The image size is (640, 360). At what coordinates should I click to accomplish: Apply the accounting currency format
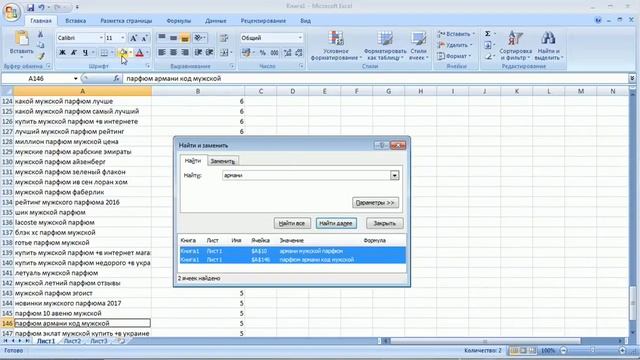246,52
